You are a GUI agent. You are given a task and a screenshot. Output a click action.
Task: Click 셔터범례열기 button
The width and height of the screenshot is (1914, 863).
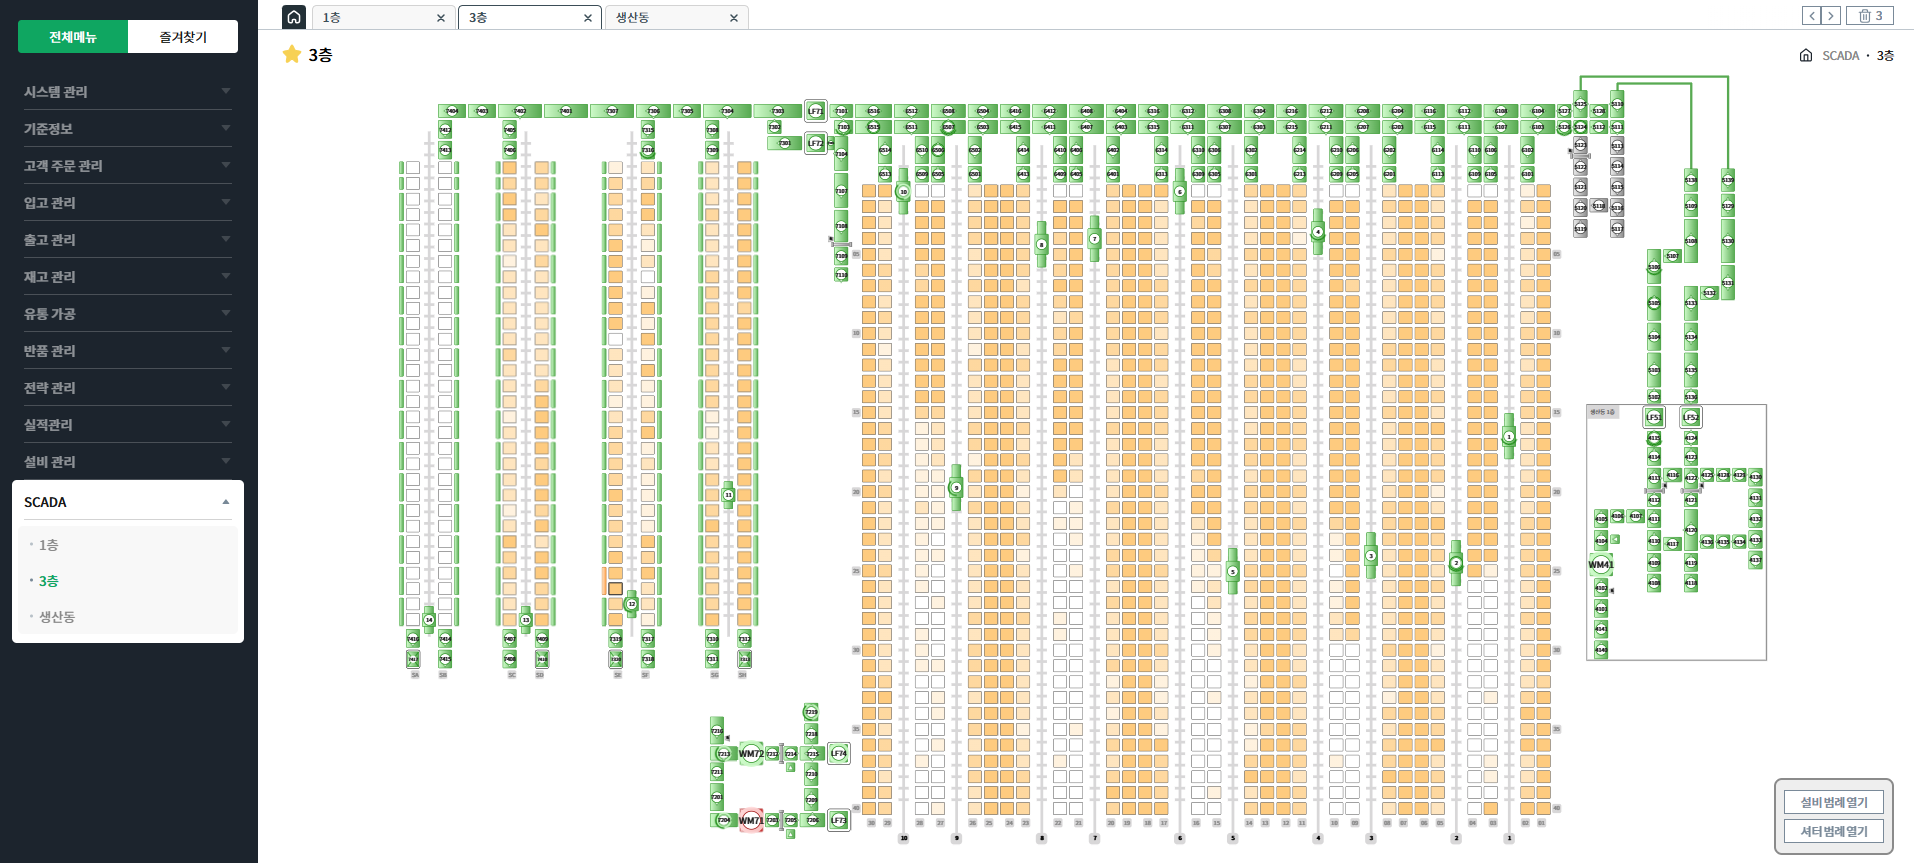[x=1834, y=831]
